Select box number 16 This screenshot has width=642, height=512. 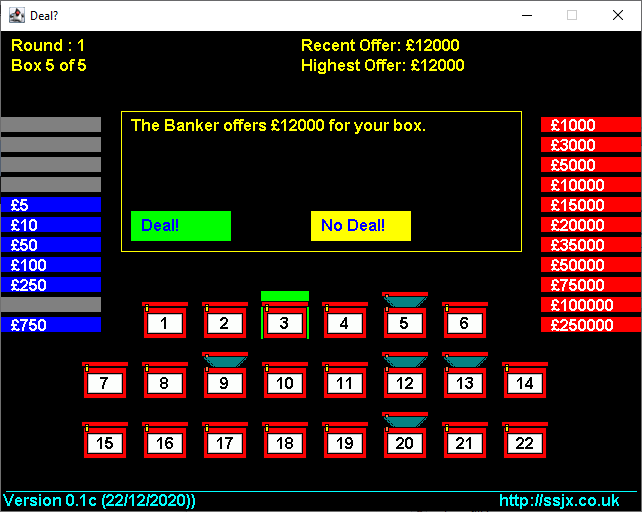click(x=165, y=440)
